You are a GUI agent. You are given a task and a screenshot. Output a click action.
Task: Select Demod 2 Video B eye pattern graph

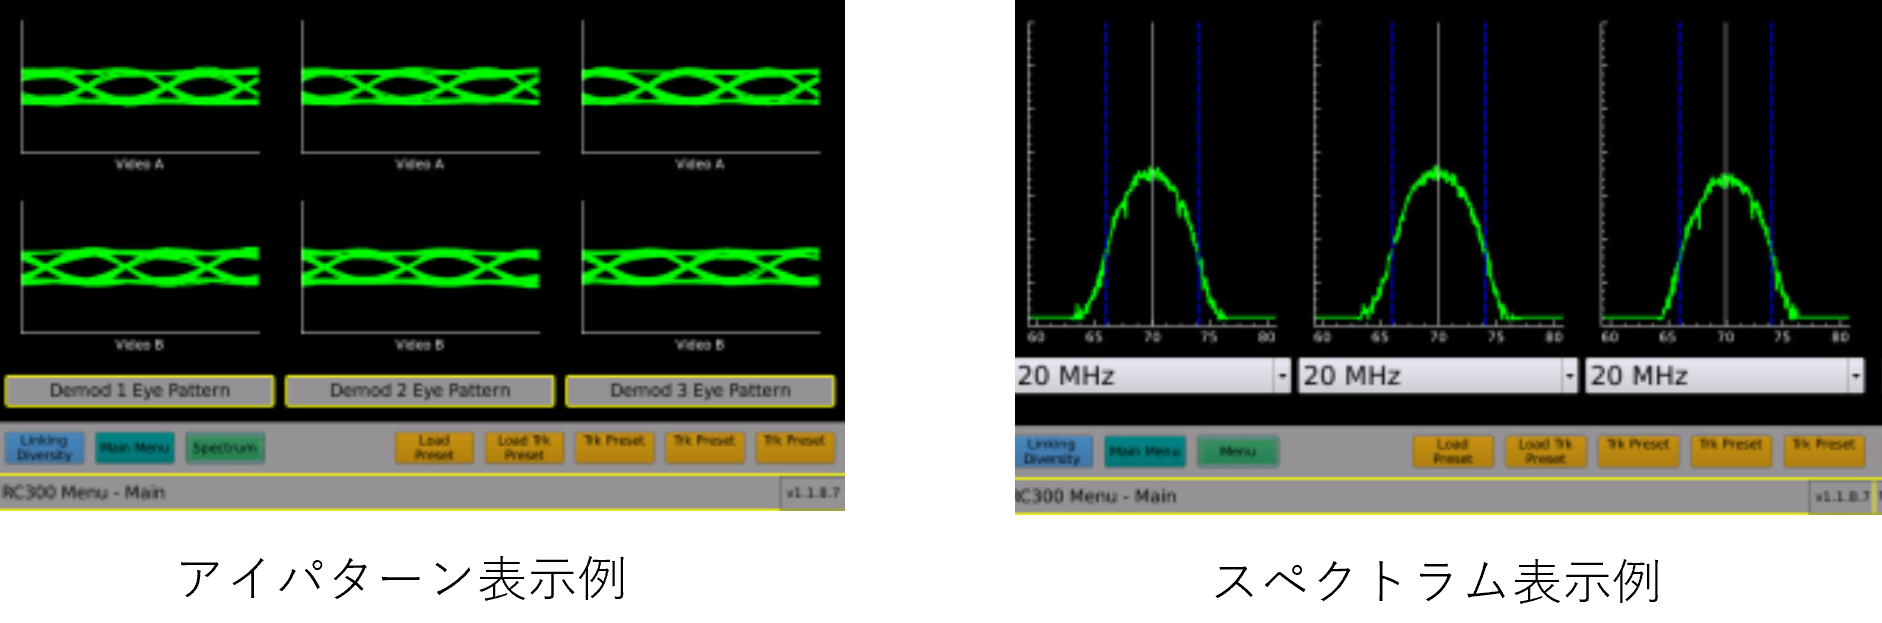pyautogui.click(x=420, y=267)
